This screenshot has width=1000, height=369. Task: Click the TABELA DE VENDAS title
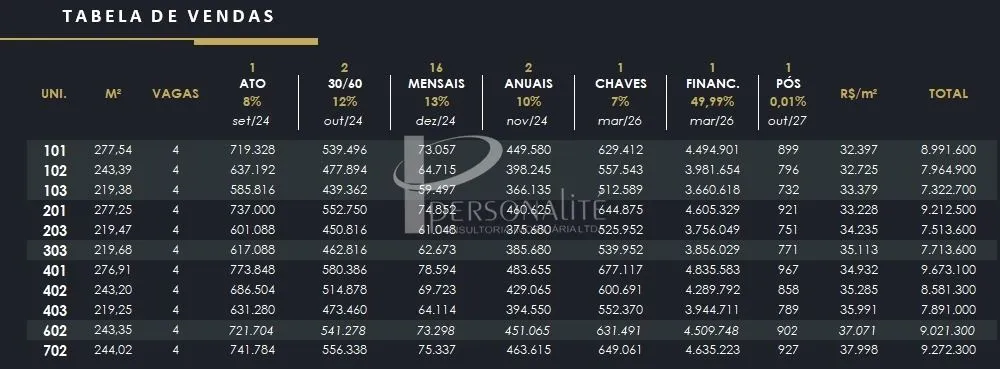(168, 17)
